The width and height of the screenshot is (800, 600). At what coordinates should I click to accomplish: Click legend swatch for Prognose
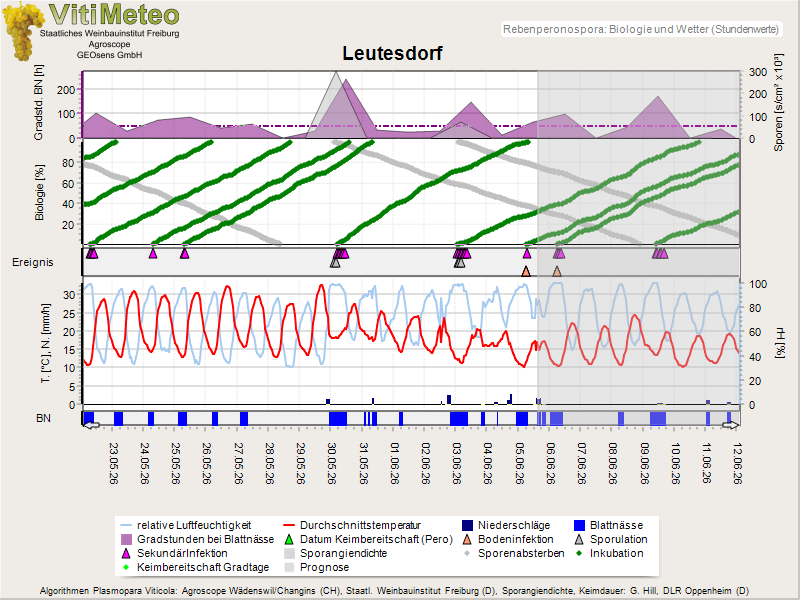(289, 567)
